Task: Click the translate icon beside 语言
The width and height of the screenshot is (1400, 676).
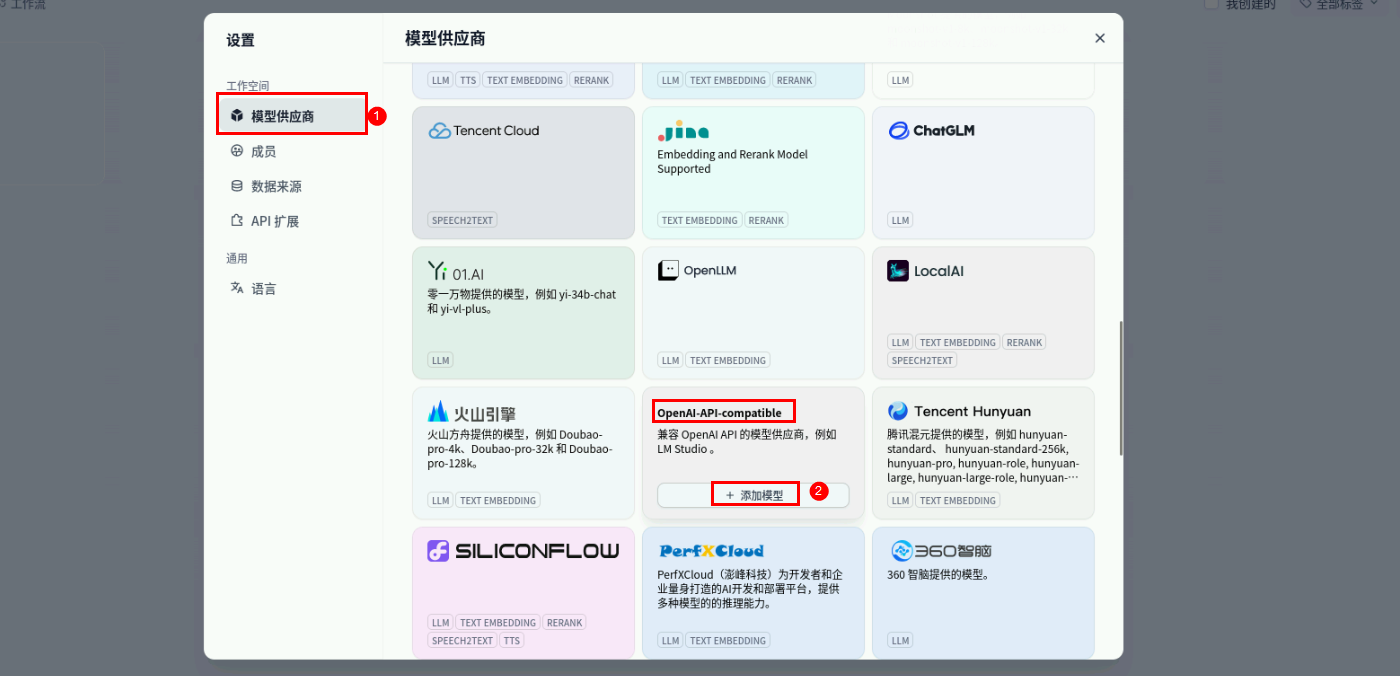Action: [237, 288]
